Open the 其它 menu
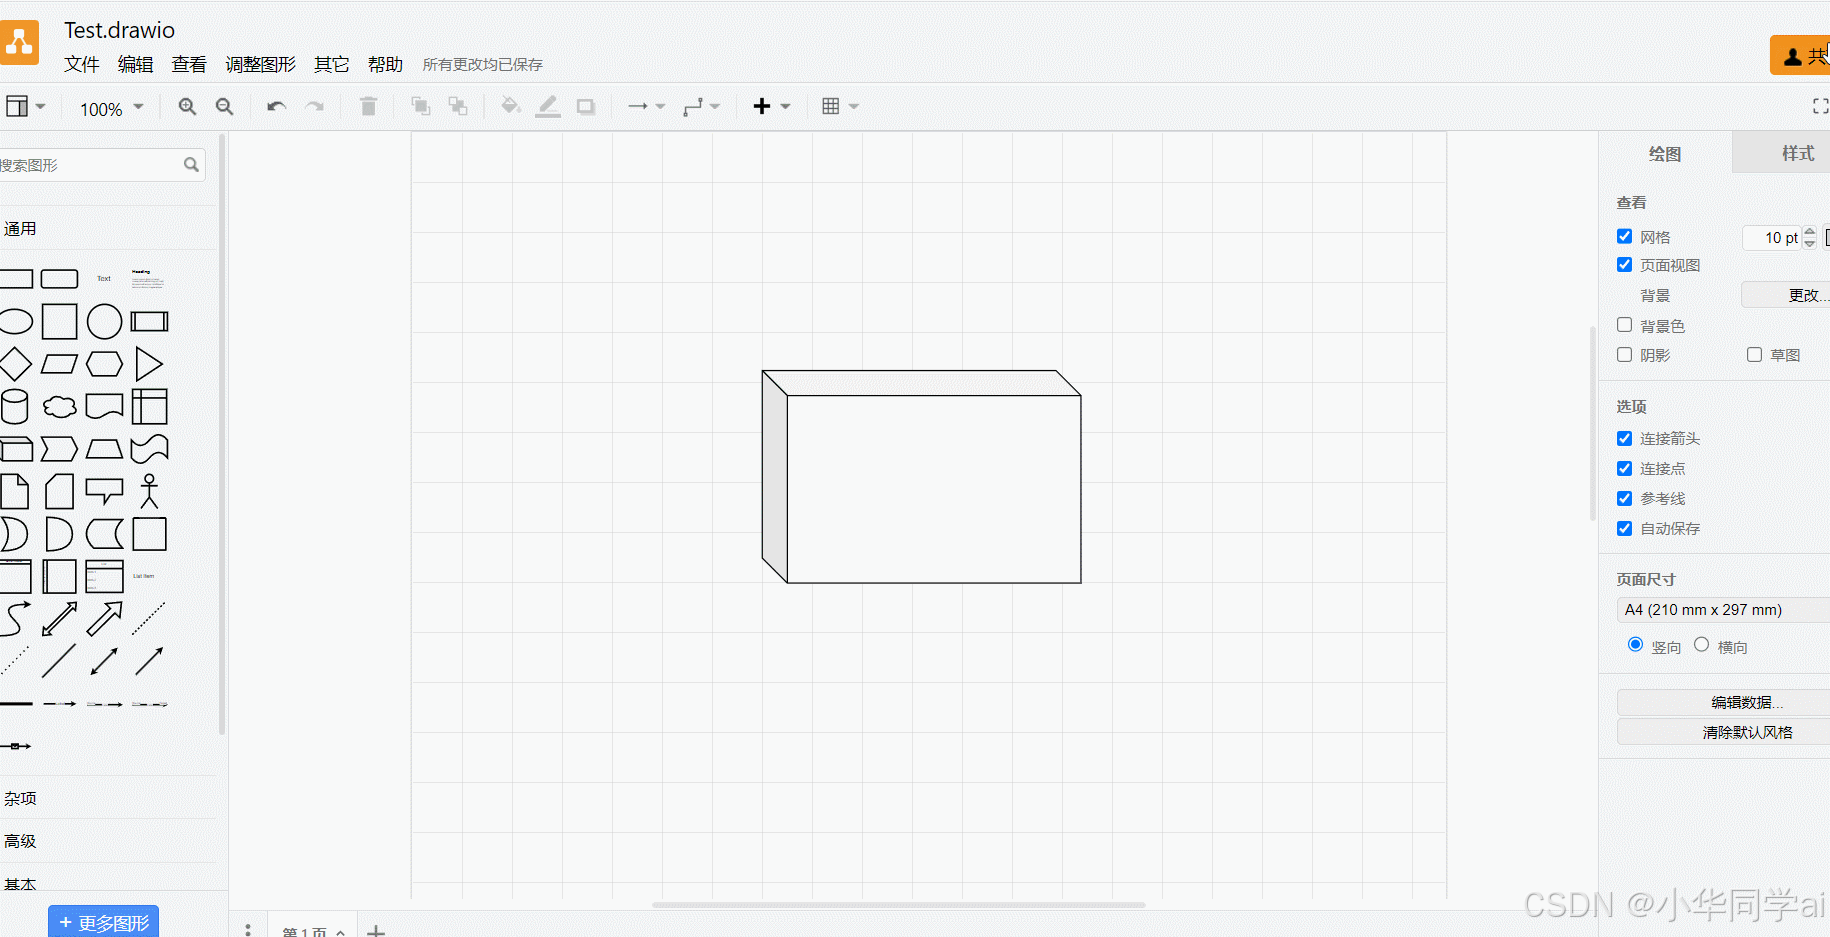The width and height of the screenshot is (1830, 937). click(x=331, y=64)
